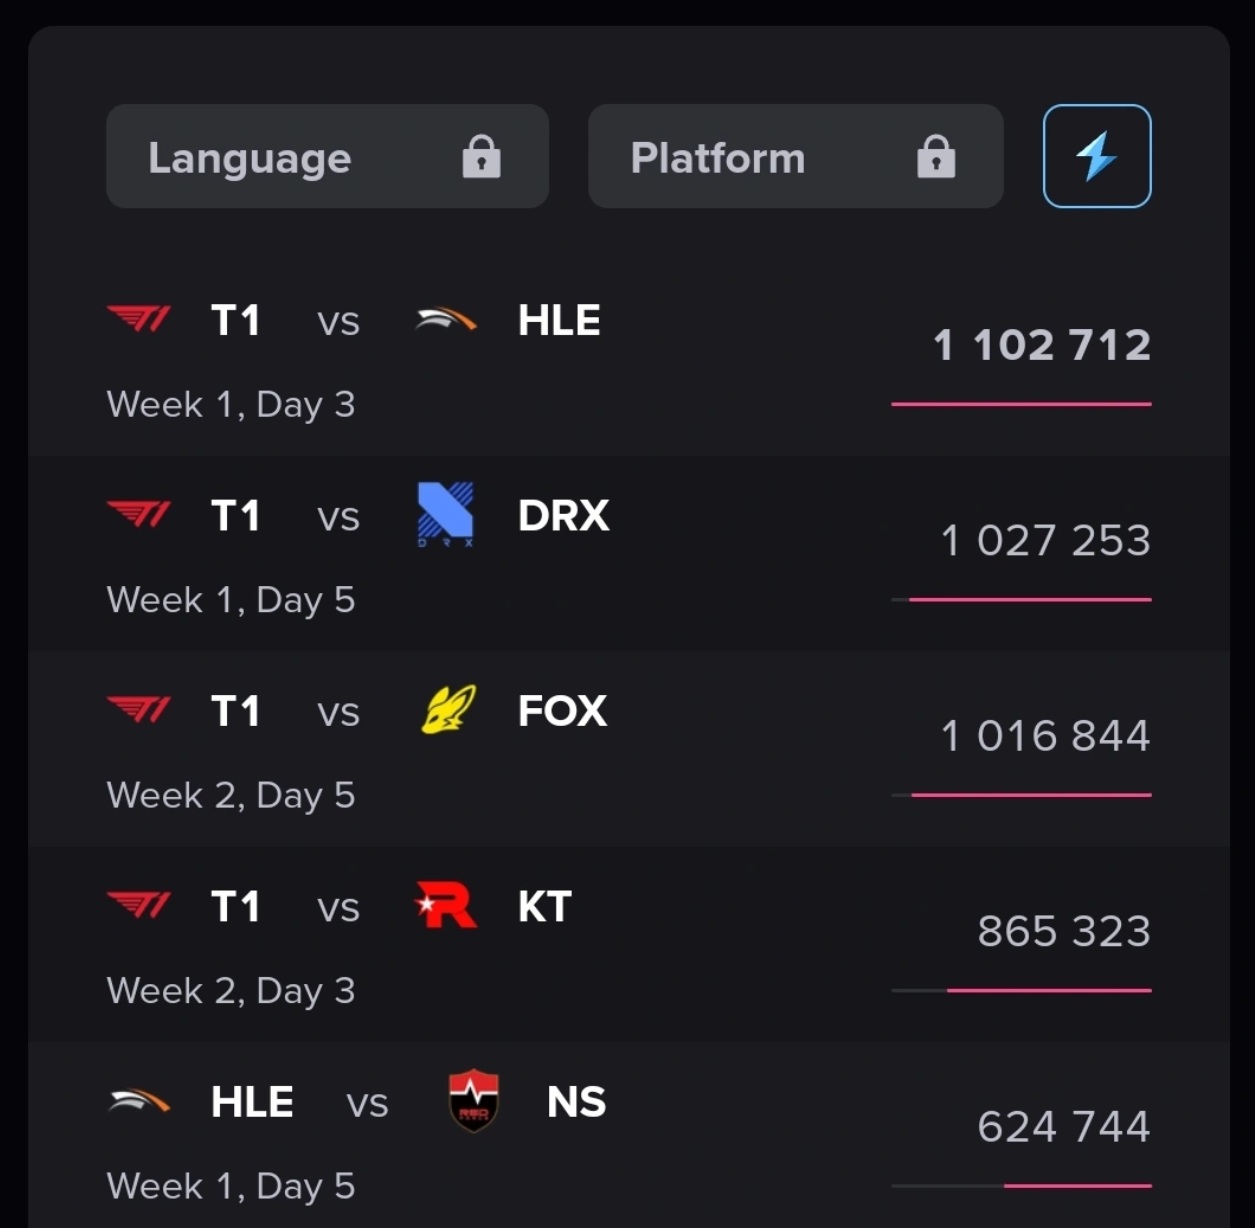Click HLE logo in HLE vs NS row
Image resolution: width=1255 pixels, height=1228 pixels.
(x=139, y=1102)
